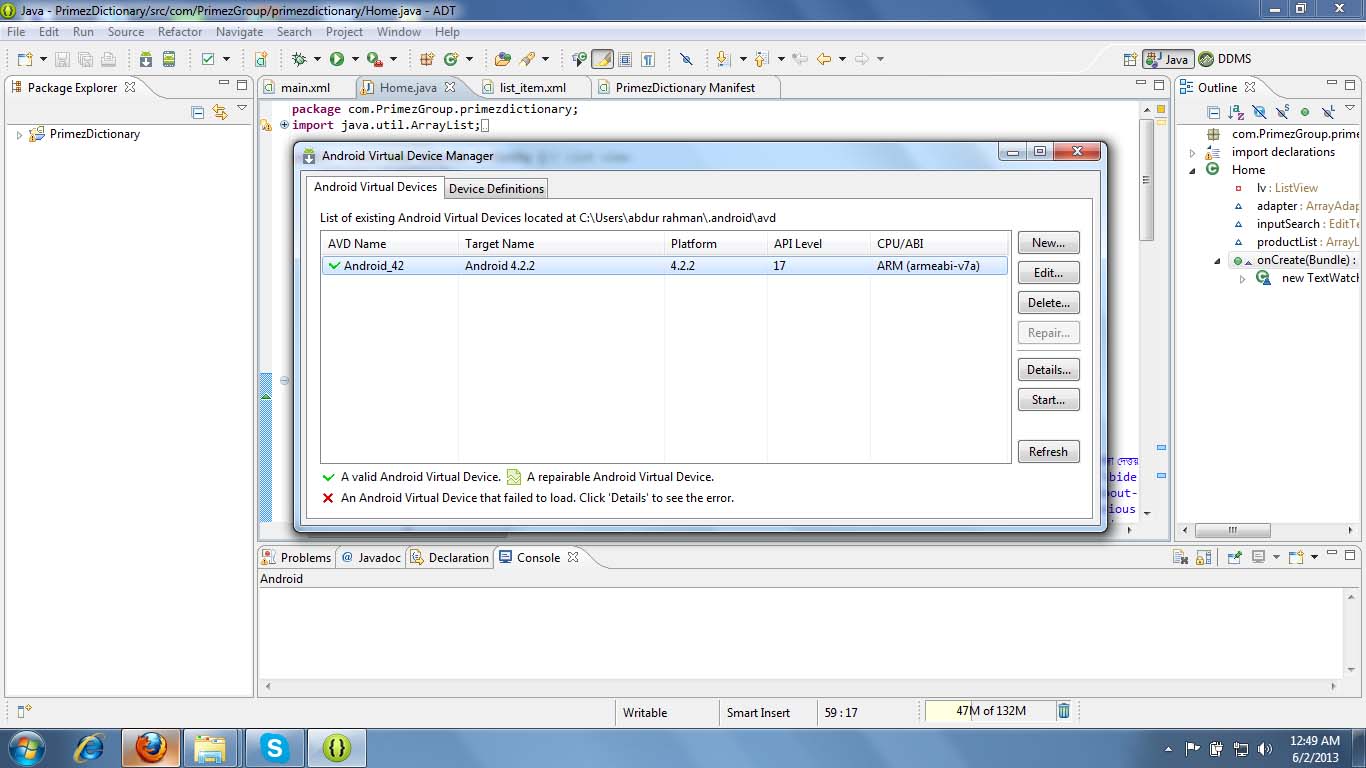The width and height of the screenshot is (1366, 768).
Task: Click the New Android XML File icon
Action: click(260, 59)
